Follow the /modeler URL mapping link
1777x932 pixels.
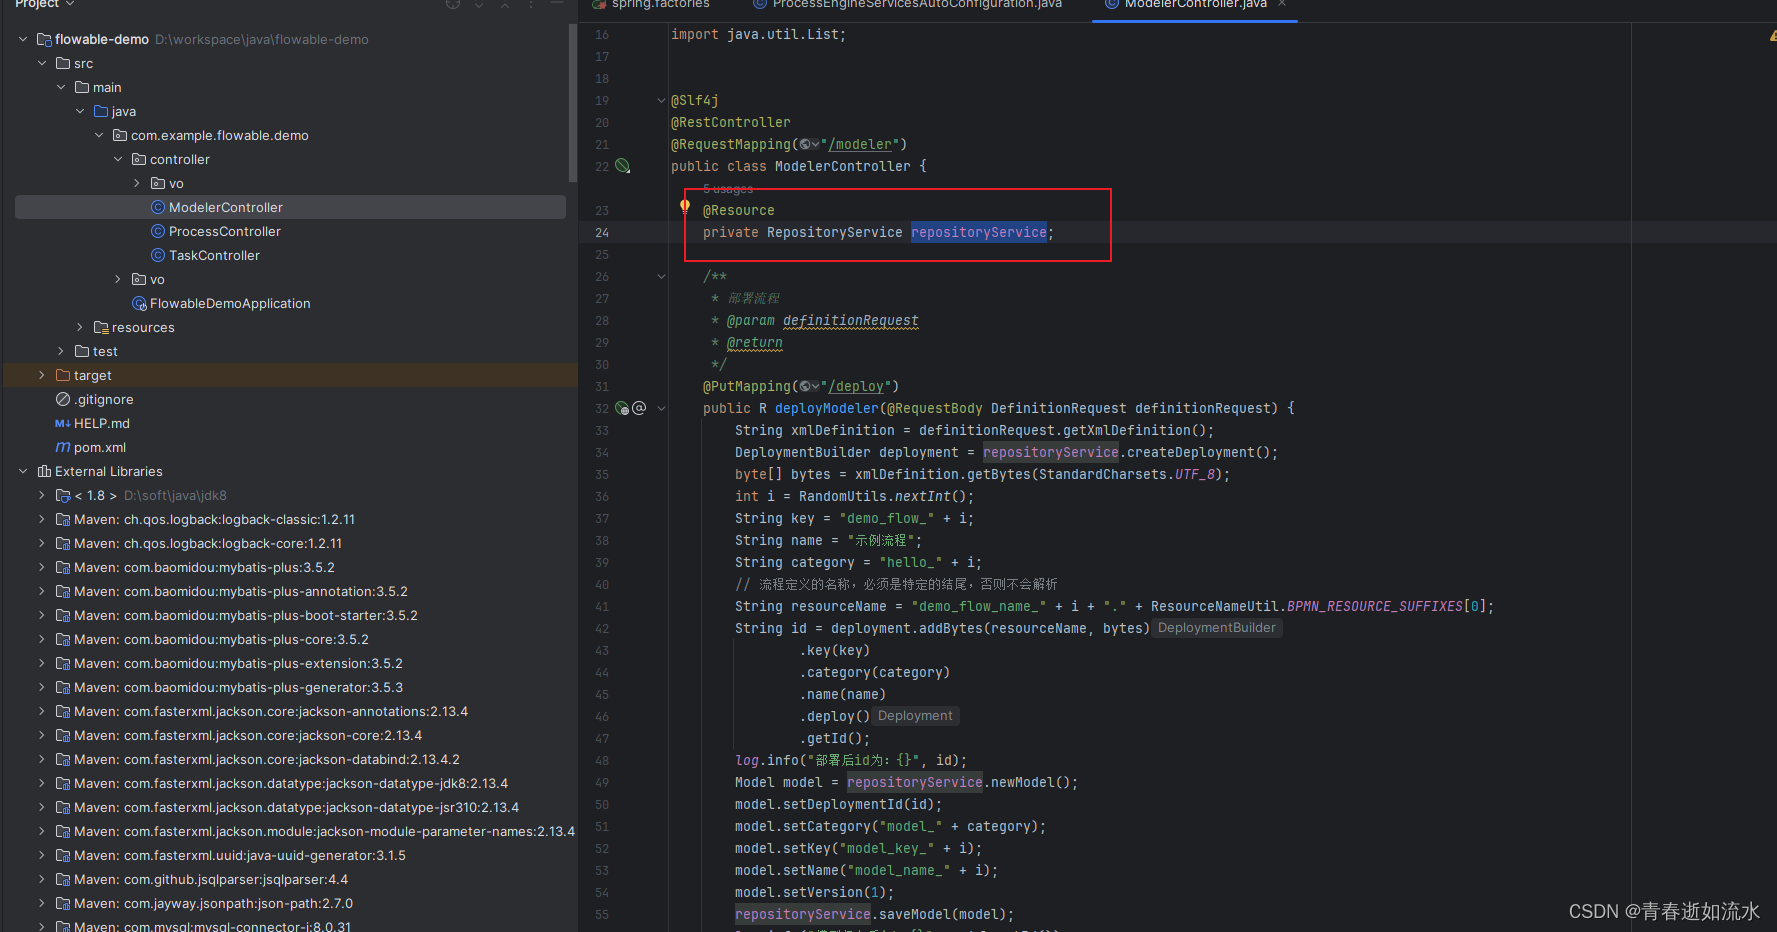click(860, 145)
